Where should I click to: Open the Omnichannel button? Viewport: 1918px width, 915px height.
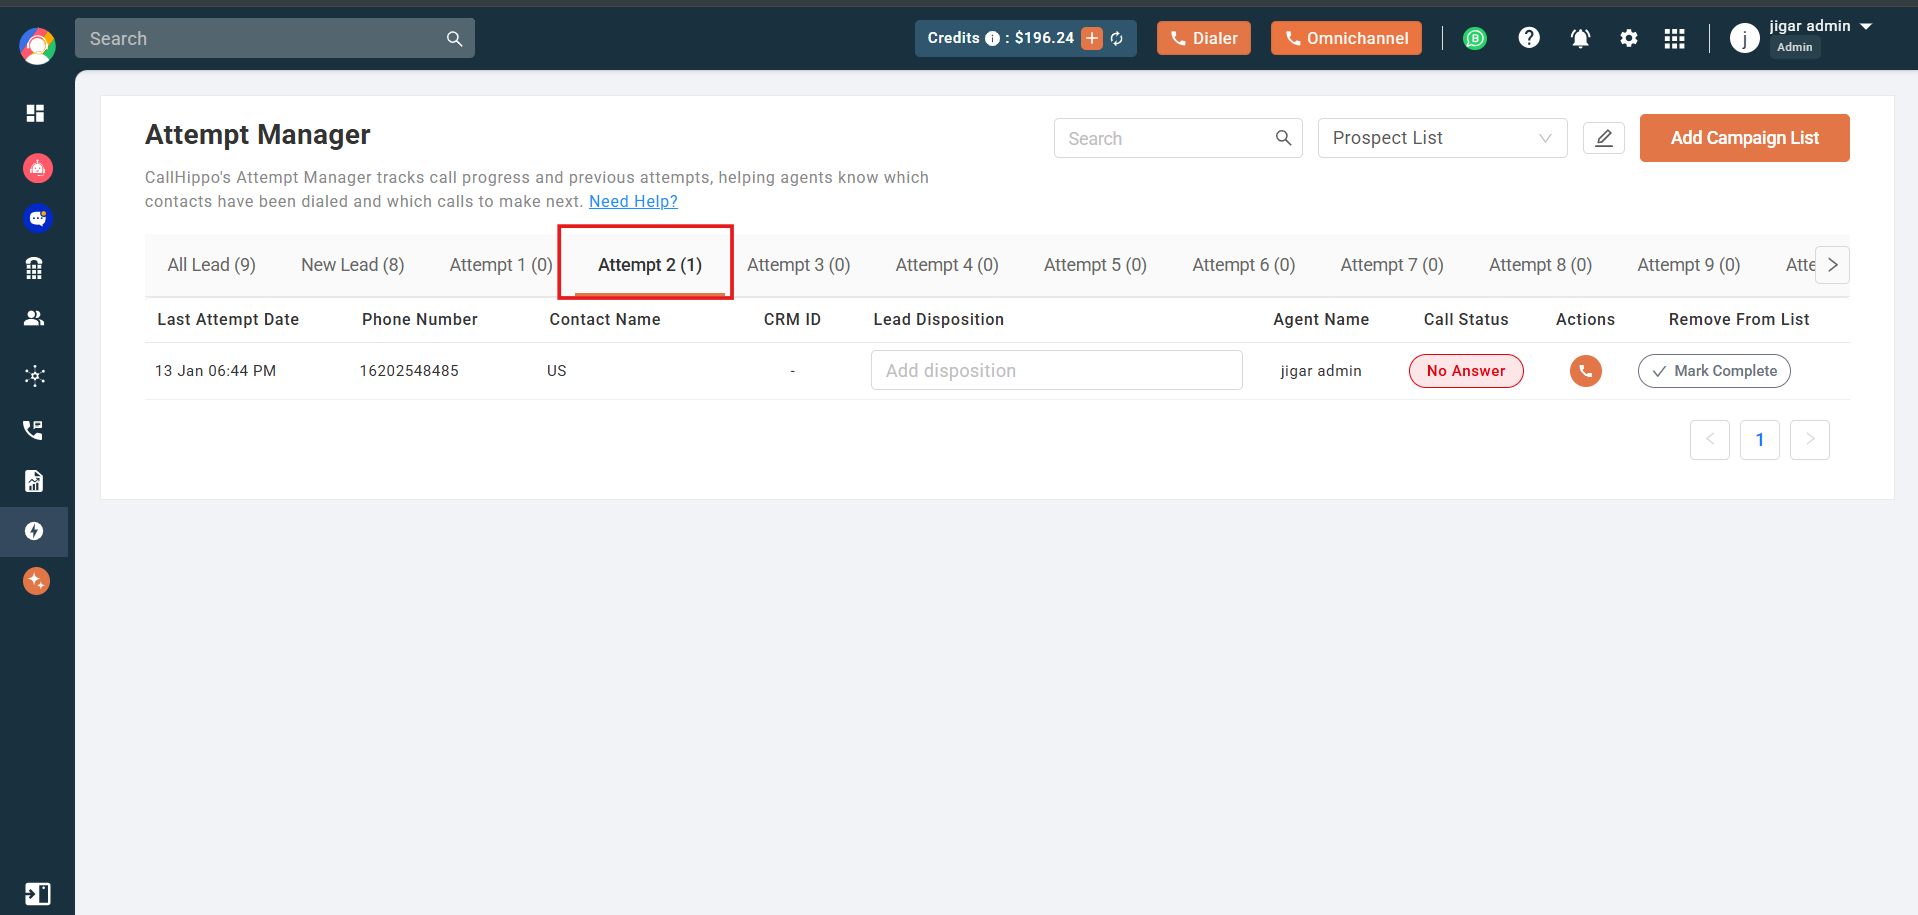click(1346, 38)
